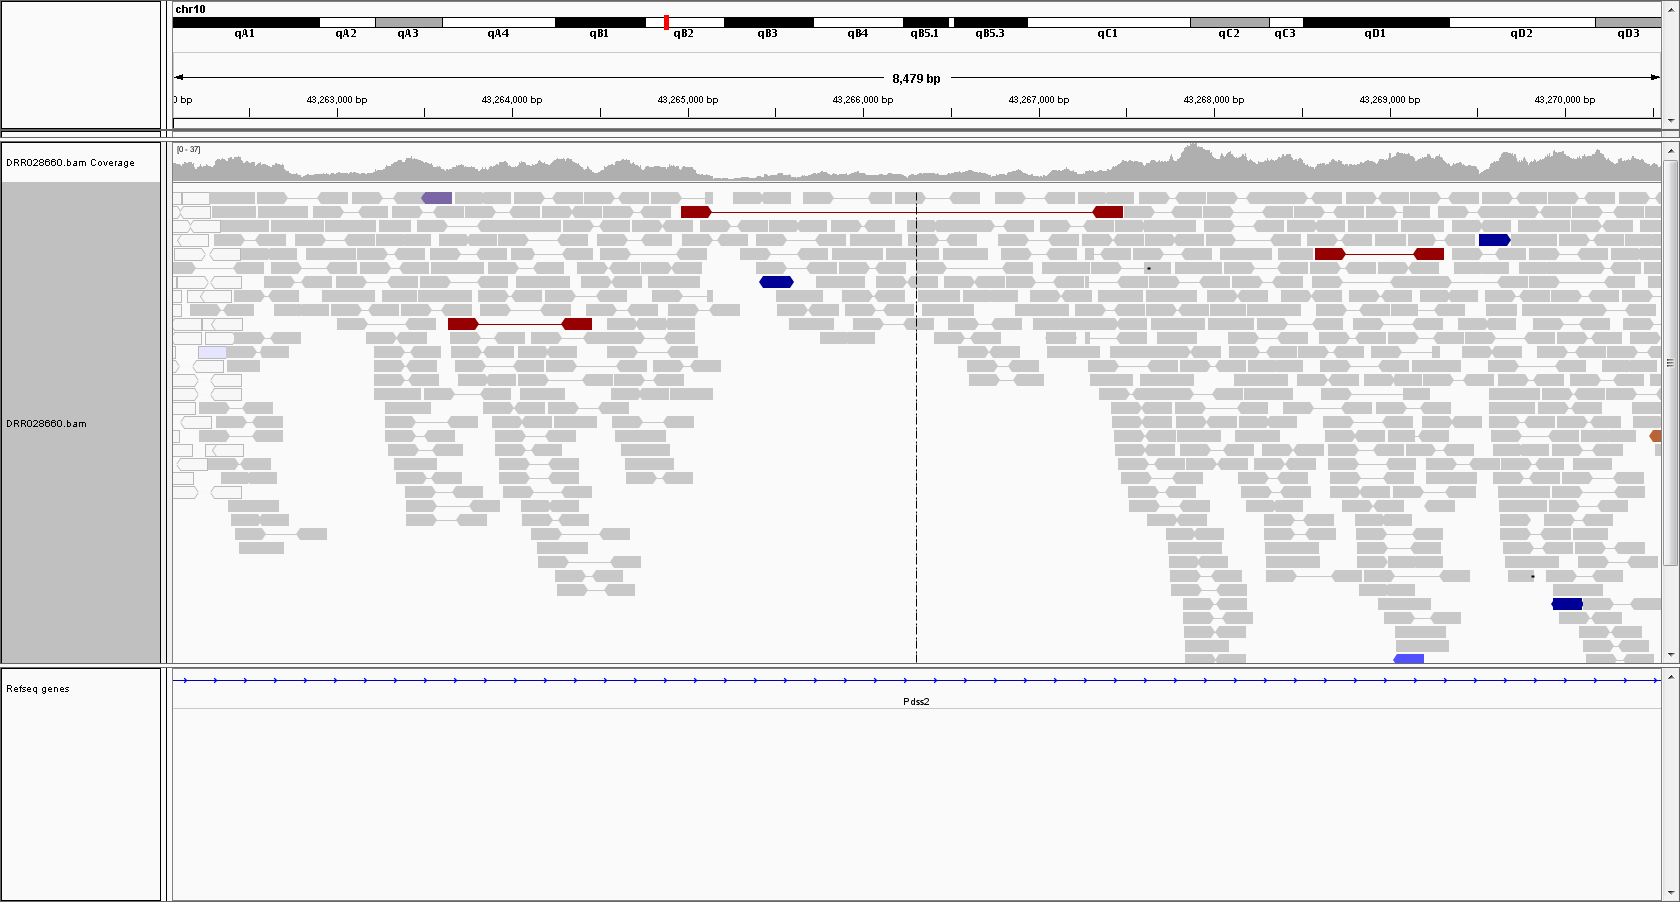Click the alignment track scrollbar up arrow
This screenshot has height=902, width=1680.
tap(1669, 151)
